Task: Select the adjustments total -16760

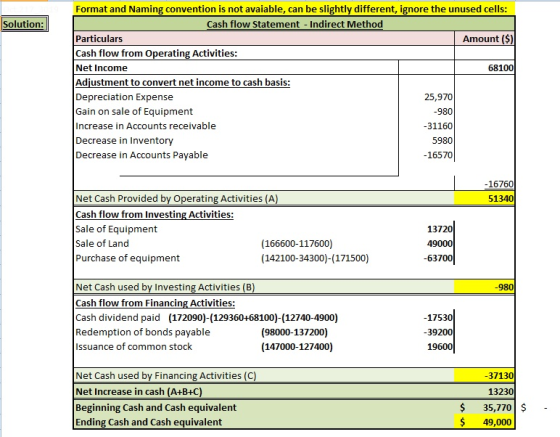Action: pos(499,184)
